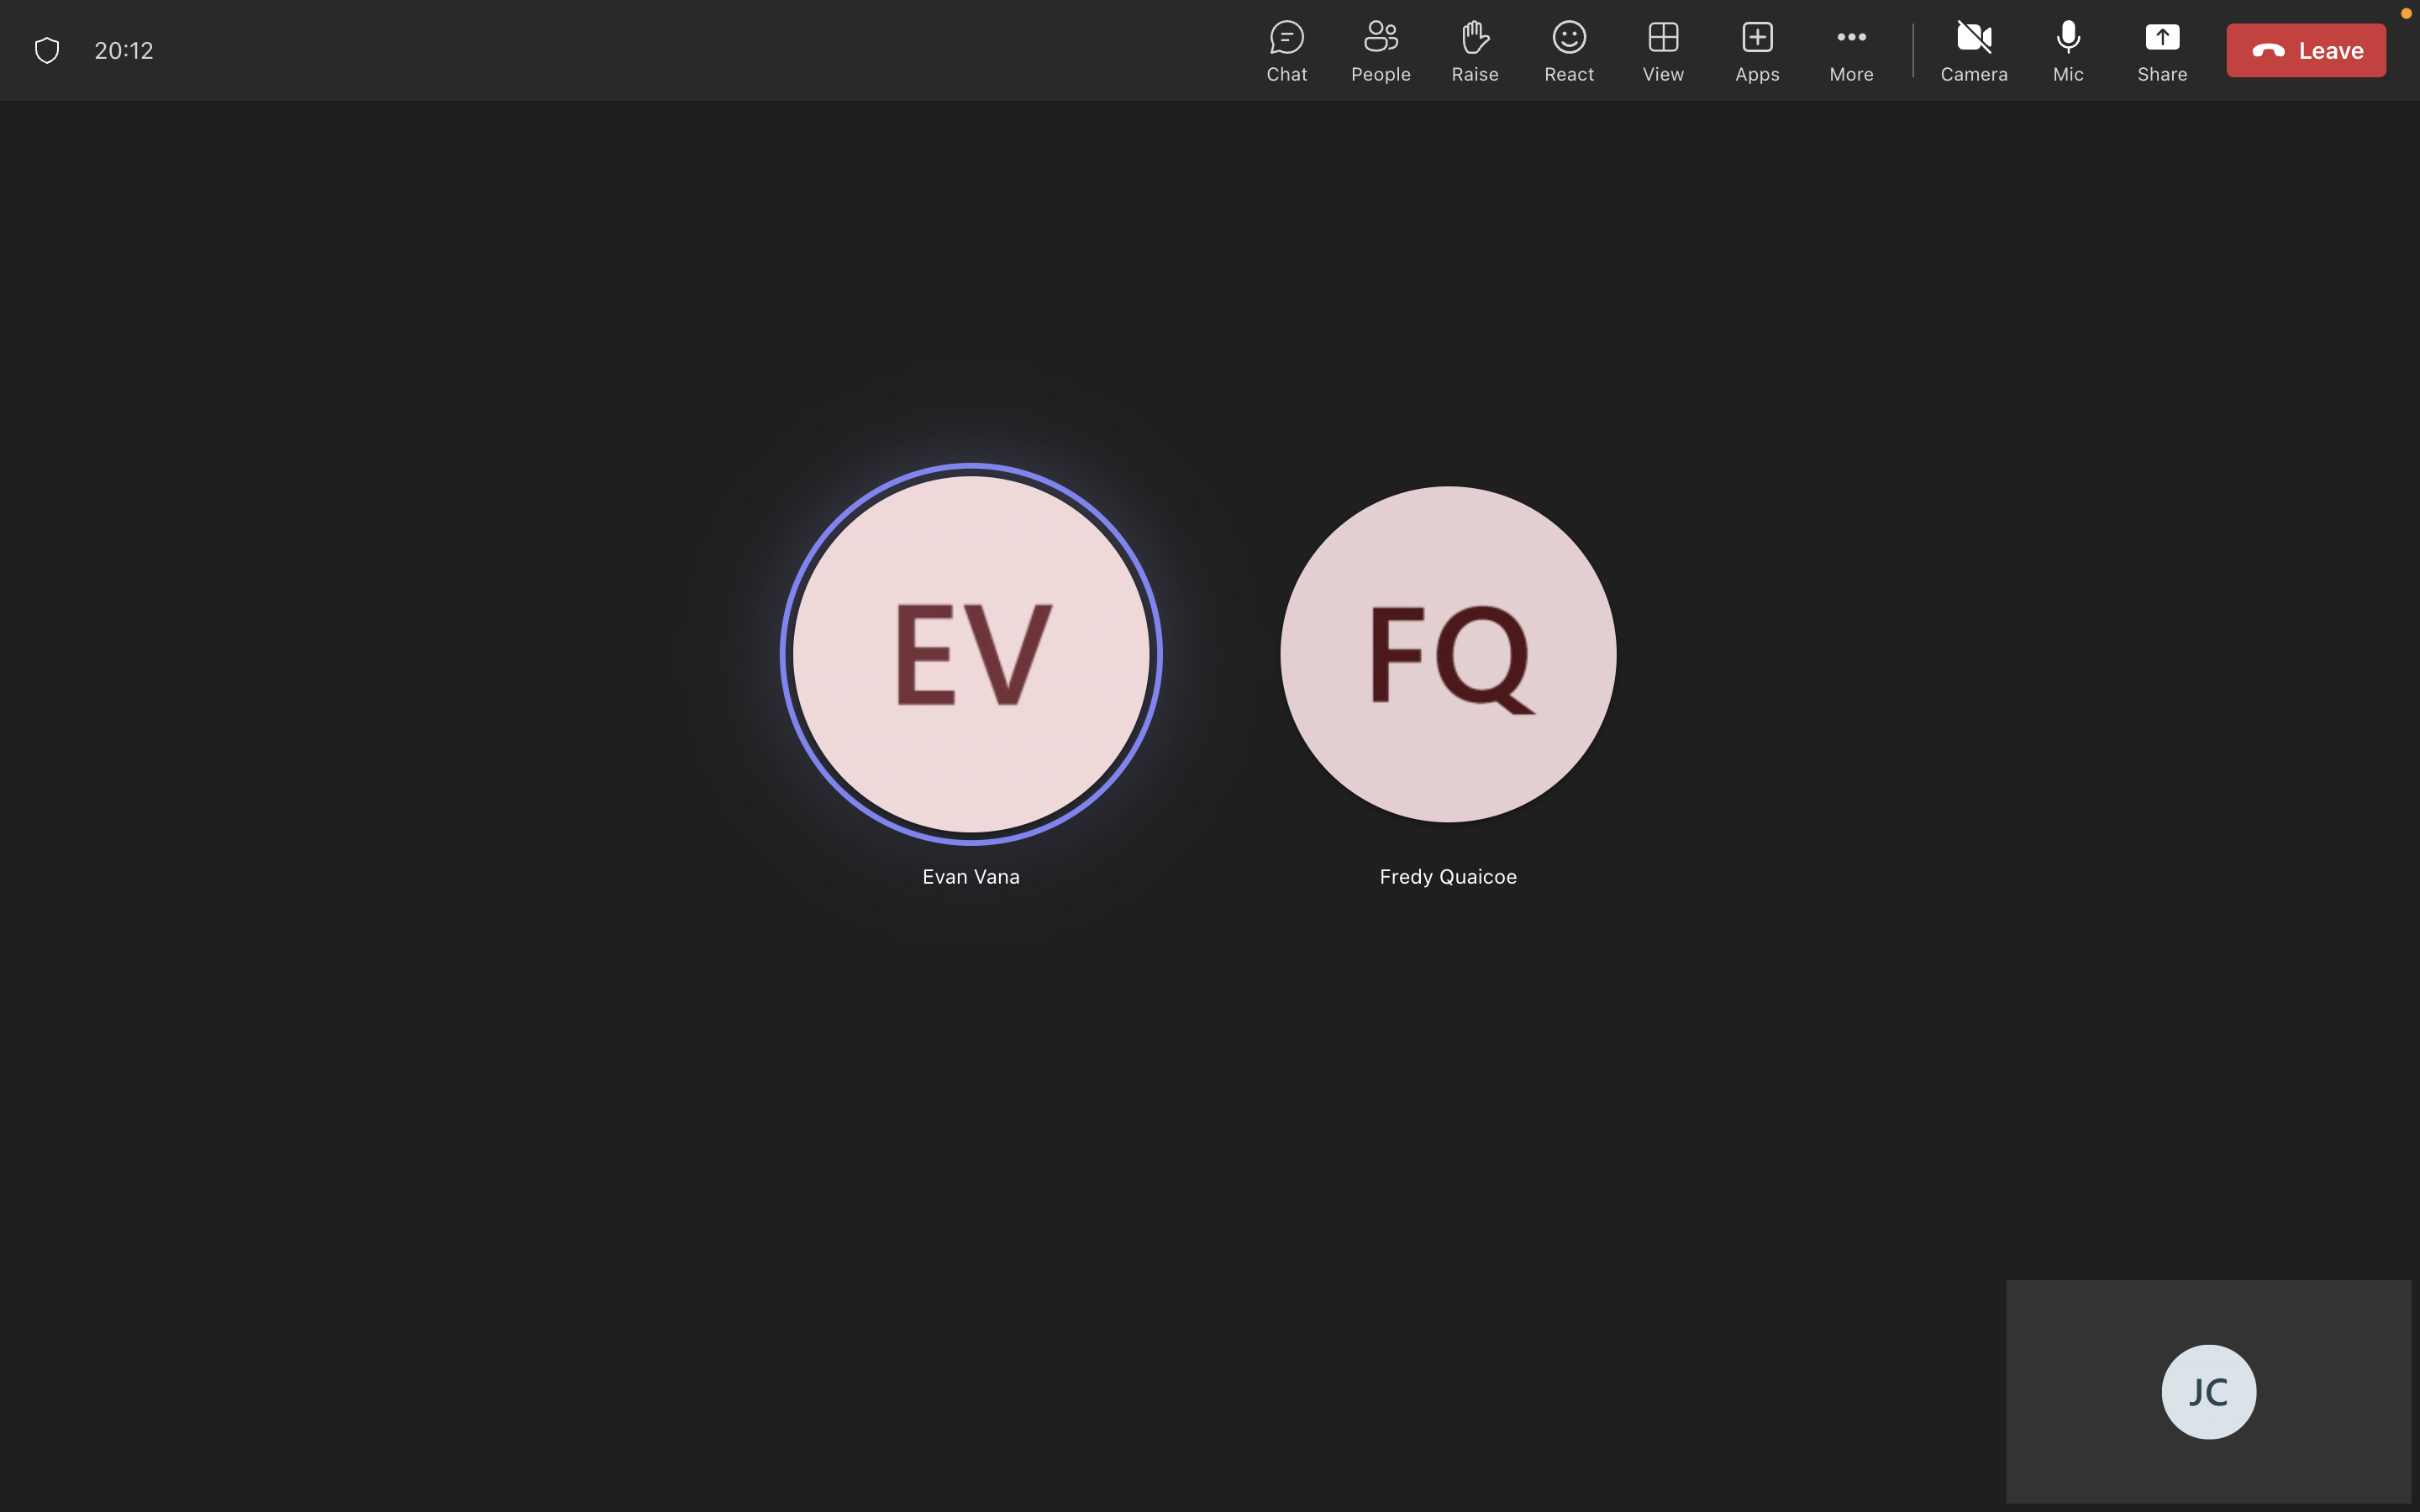Open the Apps add icon
Viewport: 2420px width, 1512px height.
click(x=1756, y=50)
